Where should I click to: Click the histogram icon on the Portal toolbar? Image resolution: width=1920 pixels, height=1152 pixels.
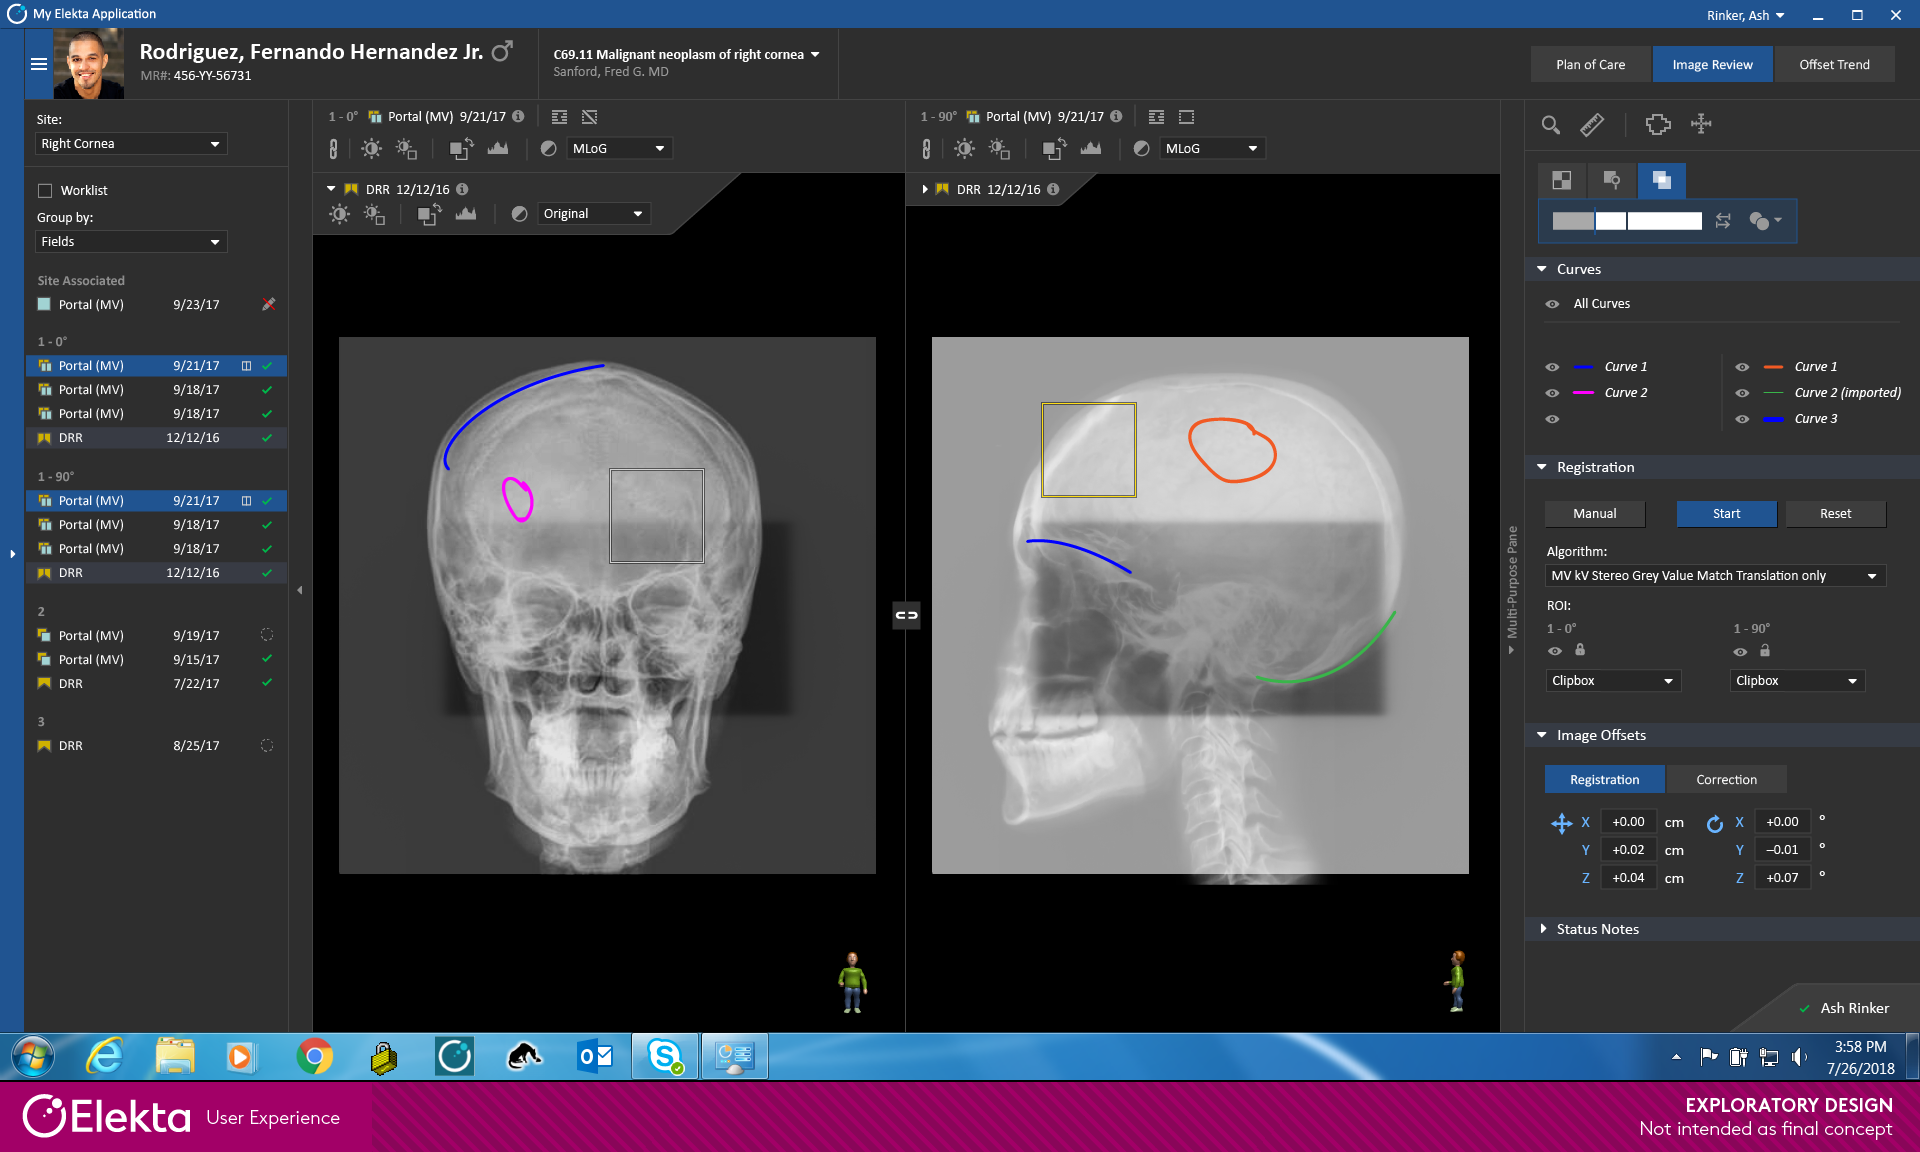tap(498, 148)
